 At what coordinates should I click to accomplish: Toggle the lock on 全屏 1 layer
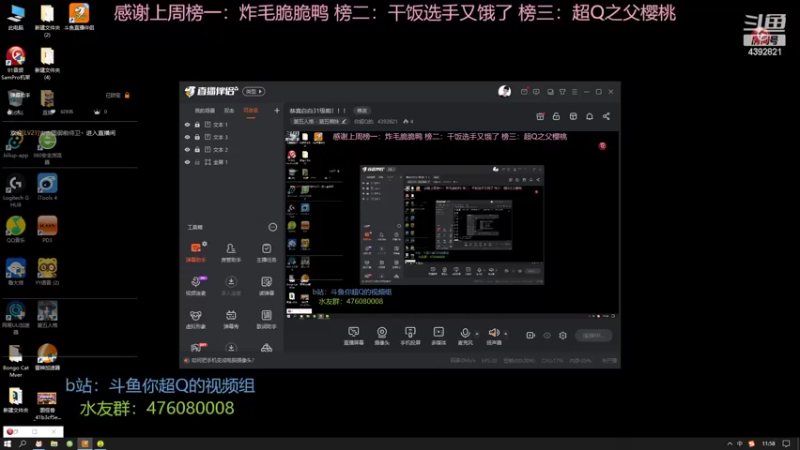[197, 162]
